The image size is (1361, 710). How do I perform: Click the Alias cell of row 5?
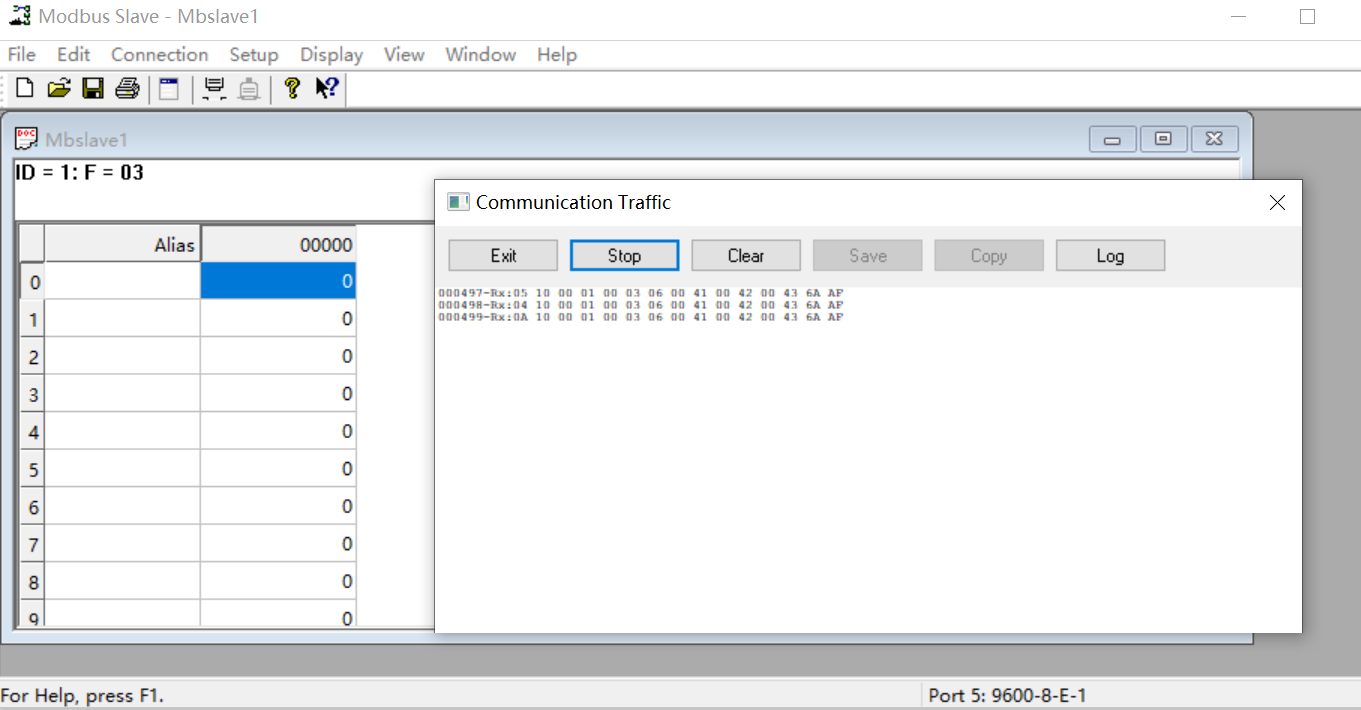click(123, 469)
